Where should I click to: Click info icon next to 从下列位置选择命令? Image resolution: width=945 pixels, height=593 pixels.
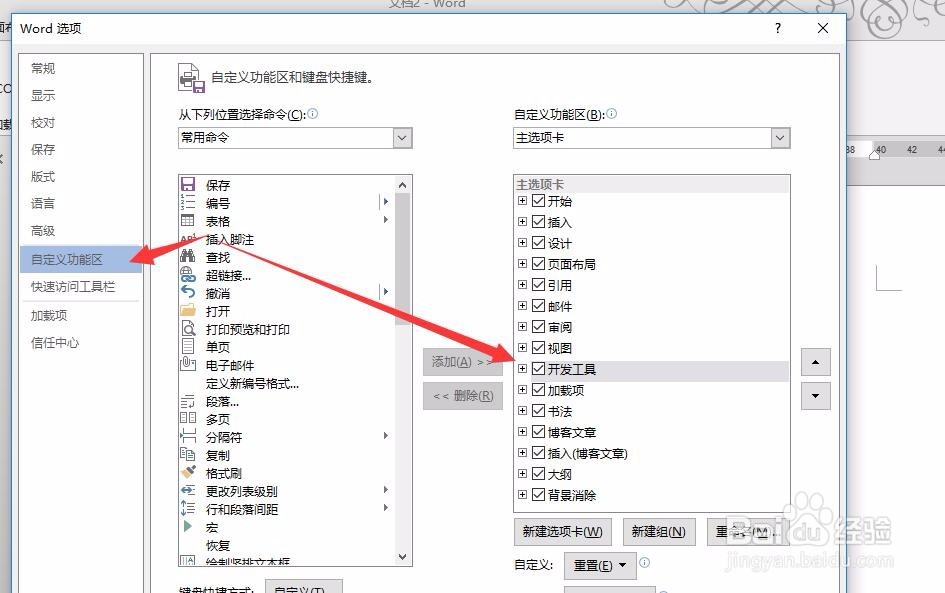click(x=313, y=113)
